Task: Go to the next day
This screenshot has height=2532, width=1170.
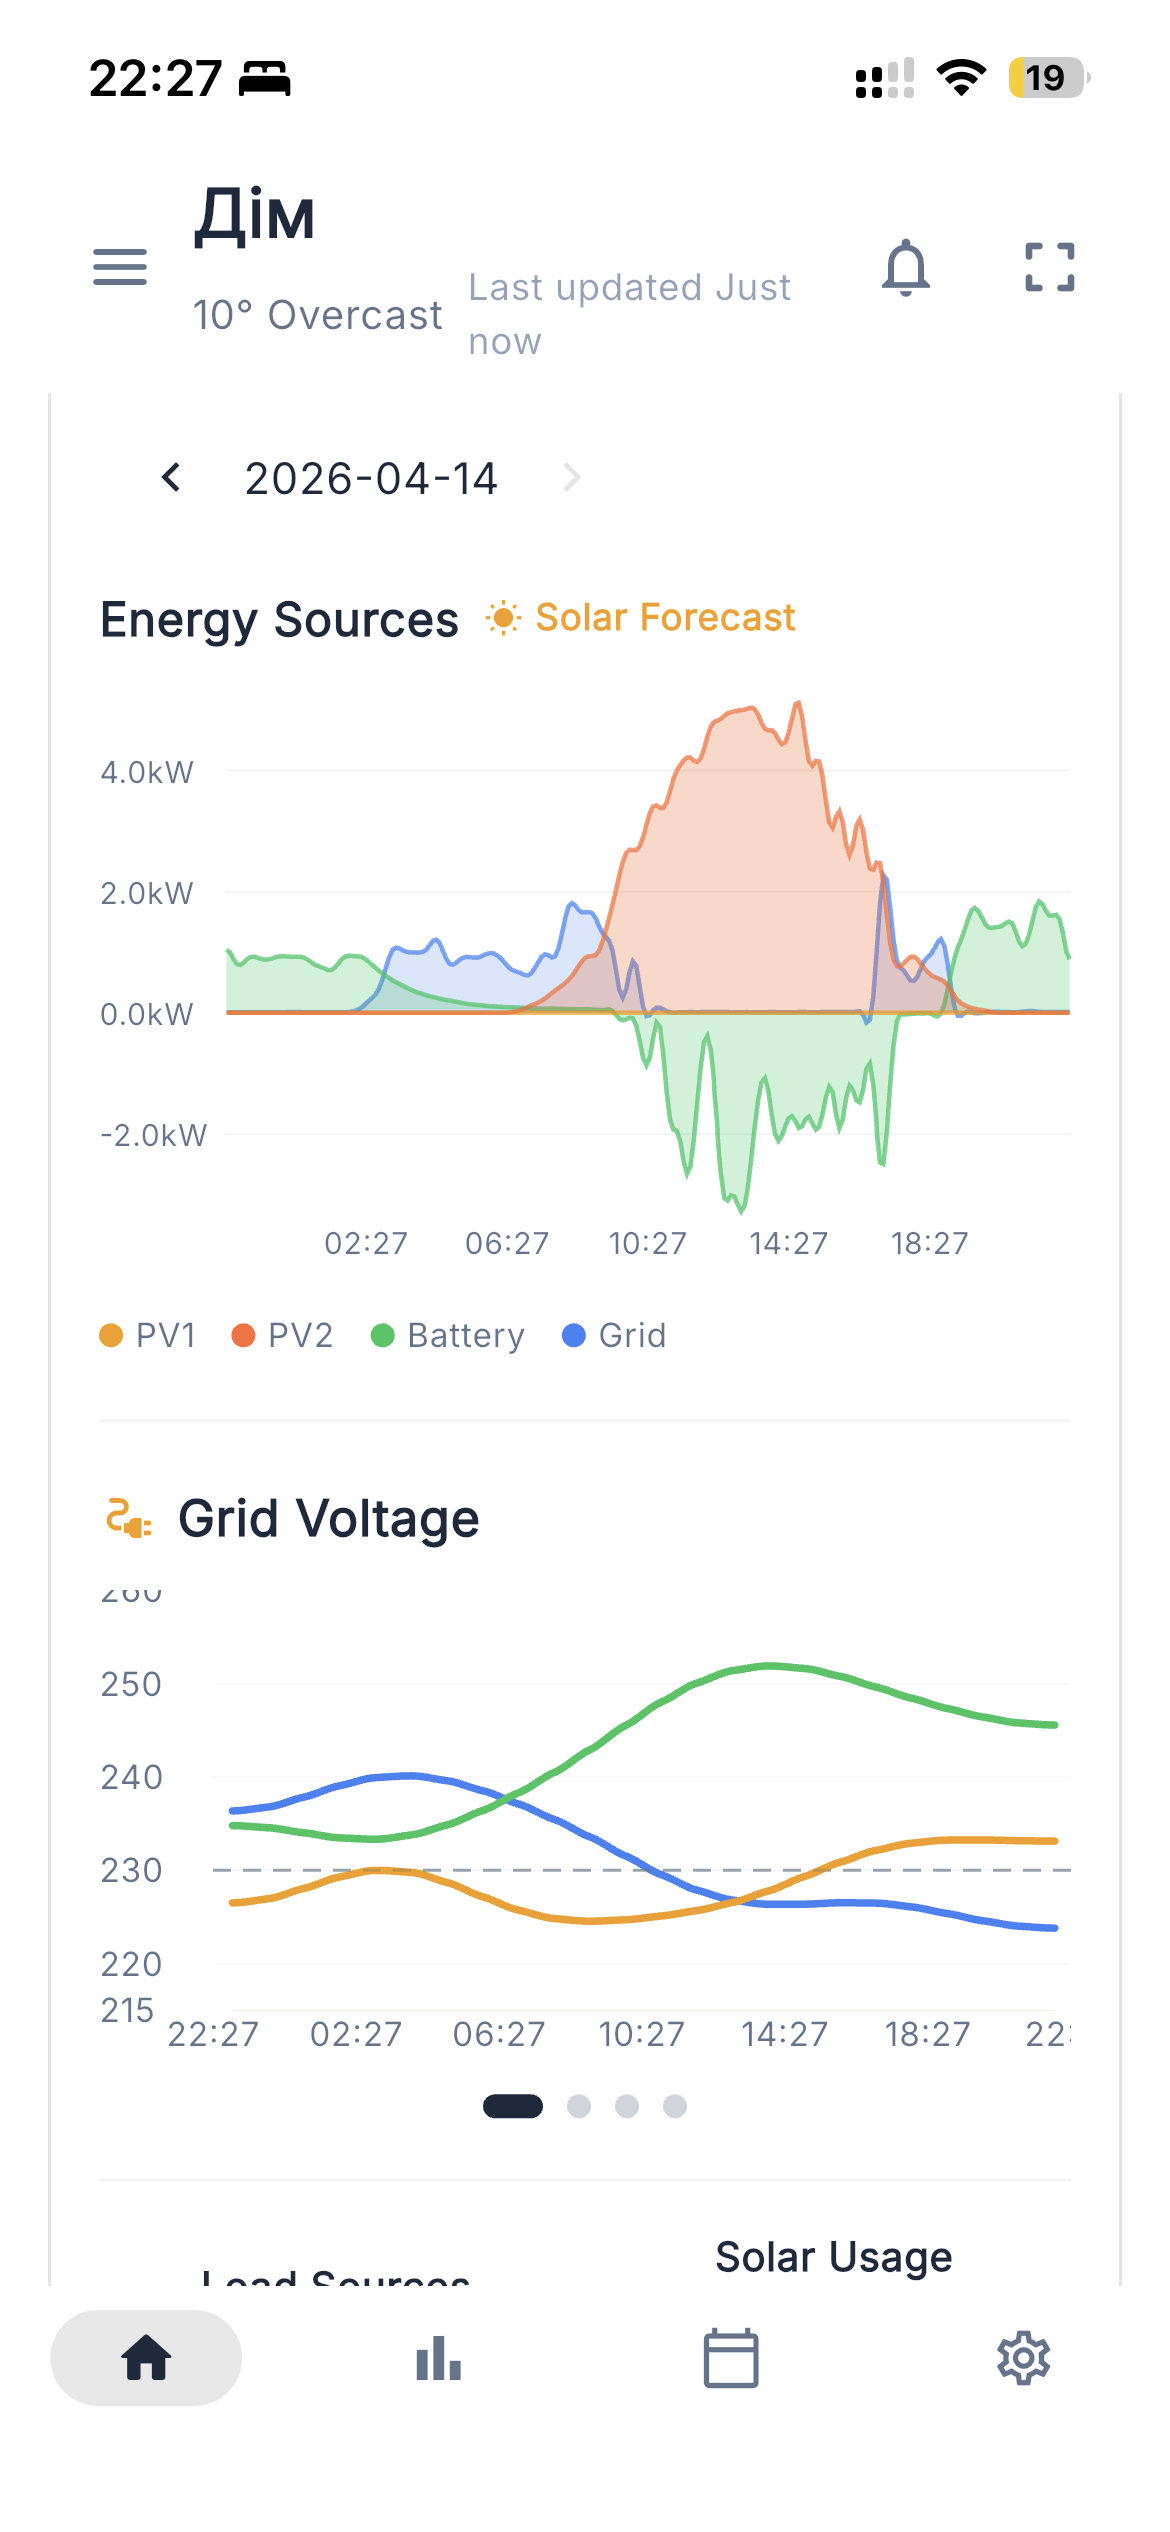Action: pos(573,478)
